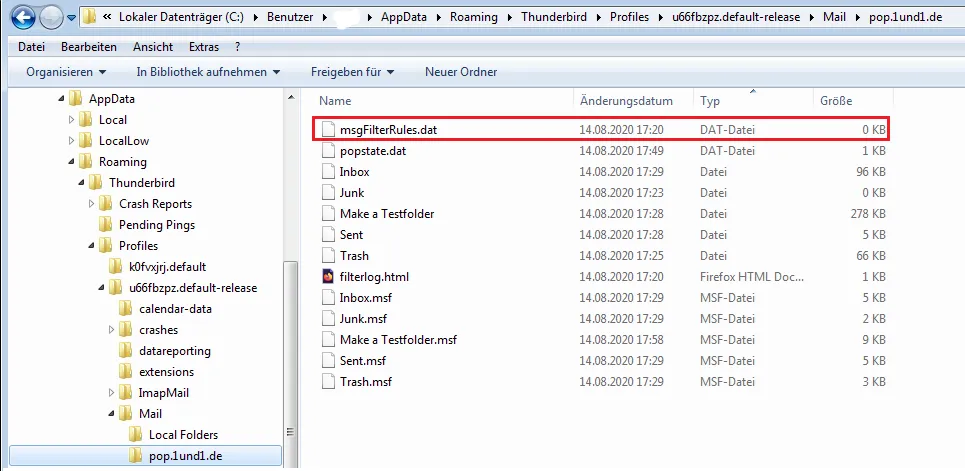Click the Inbox.msf file icon
Screen dimensions: 965x471
327,298
